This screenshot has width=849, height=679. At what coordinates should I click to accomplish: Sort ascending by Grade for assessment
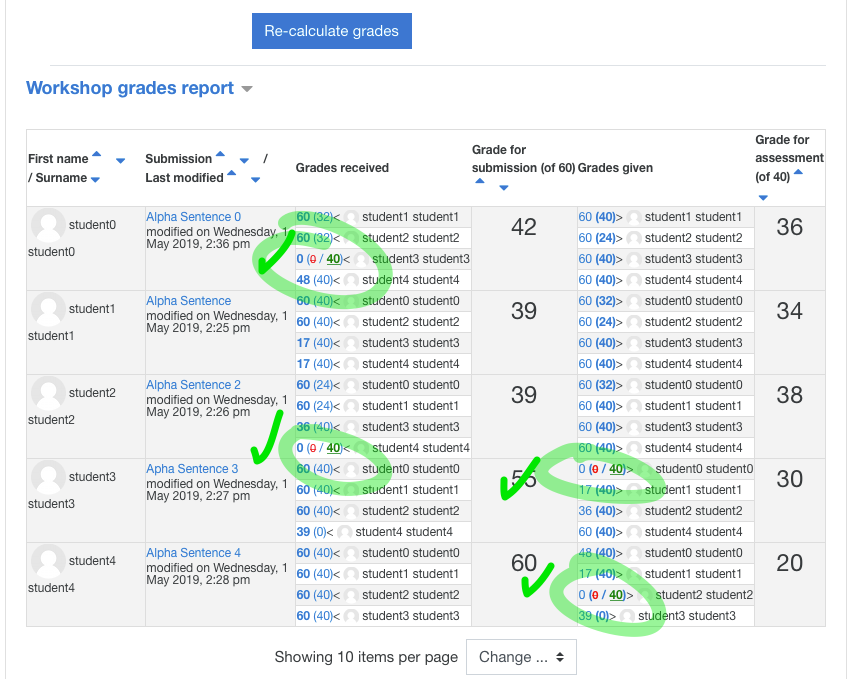pyautogui.click(x=798, y=173)
